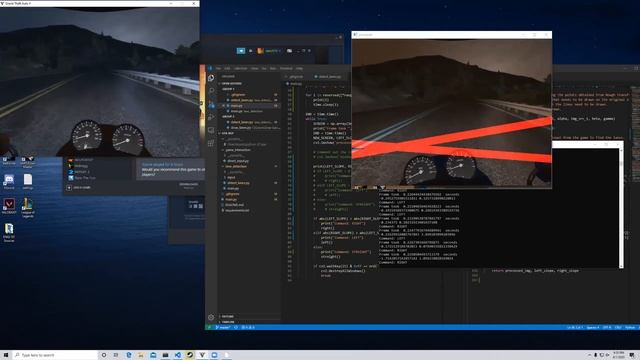Click the Windows Start button
The image size is (640, 360).
point(6,355)
